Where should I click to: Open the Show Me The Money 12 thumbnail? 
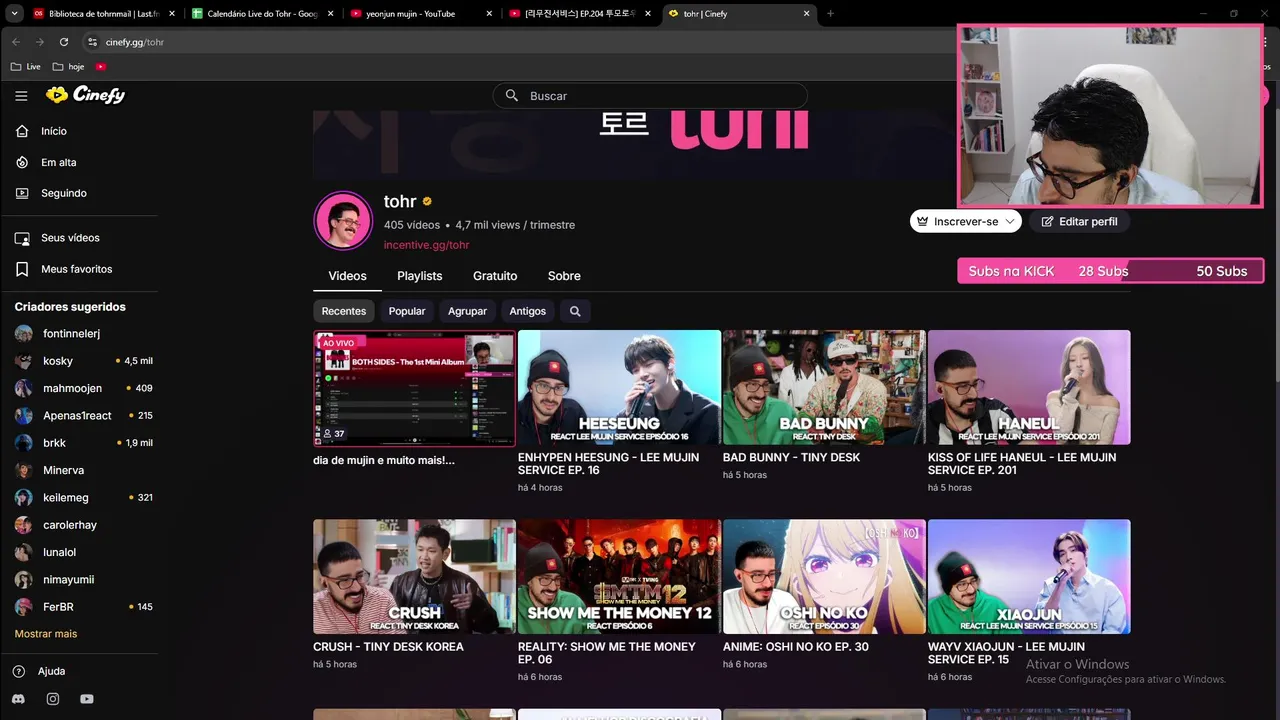click(619, 576)
